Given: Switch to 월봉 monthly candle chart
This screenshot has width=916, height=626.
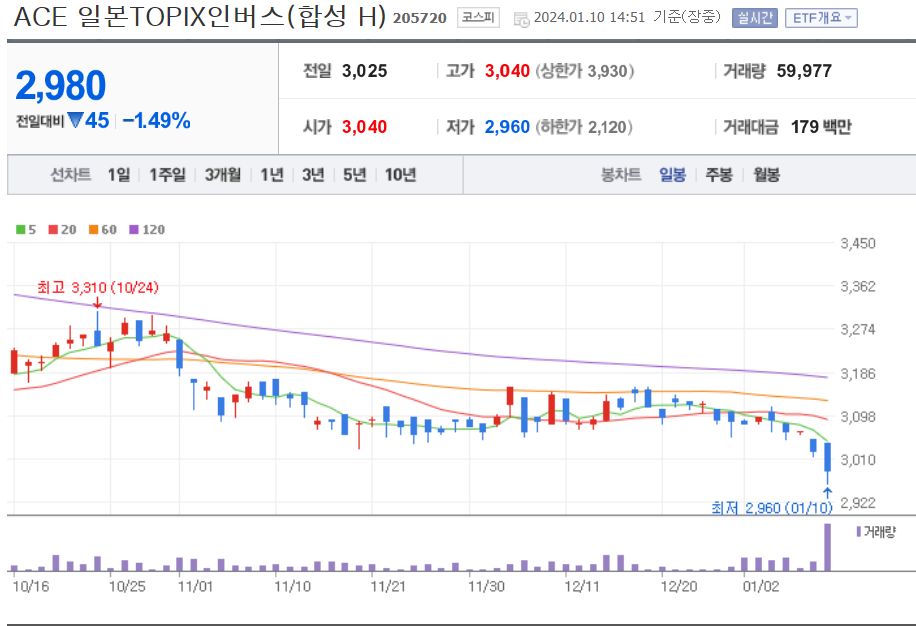Looking at the screenshot, I should (x=766, y=175).
